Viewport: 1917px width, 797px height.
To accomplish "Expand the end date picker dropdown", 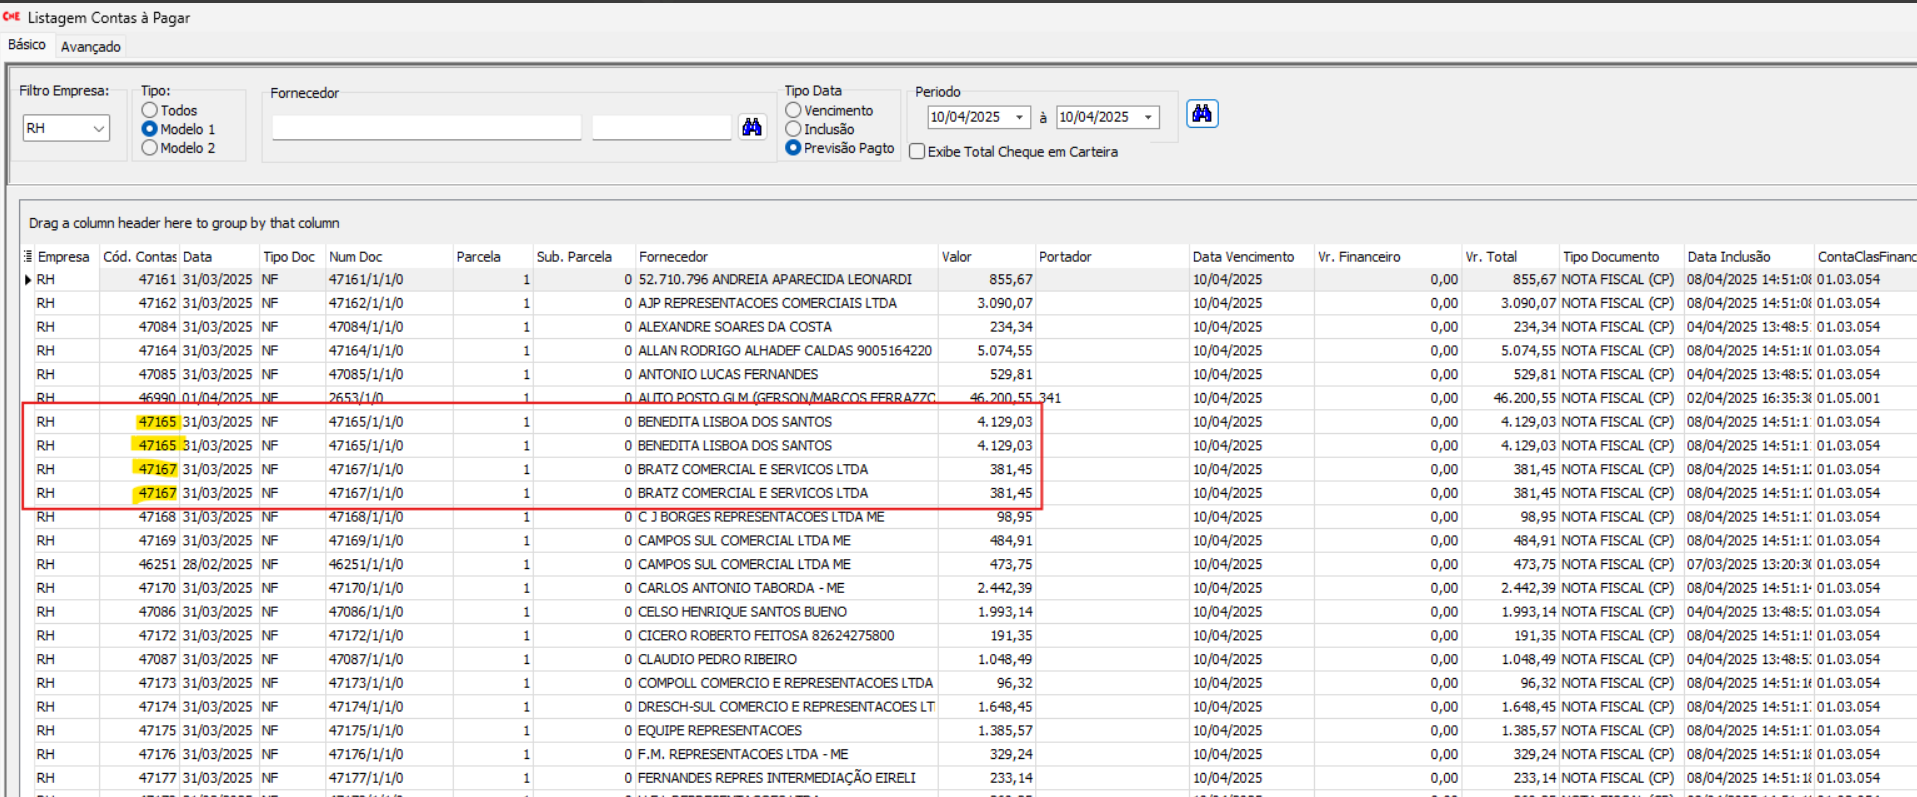I will (1148, 117).
